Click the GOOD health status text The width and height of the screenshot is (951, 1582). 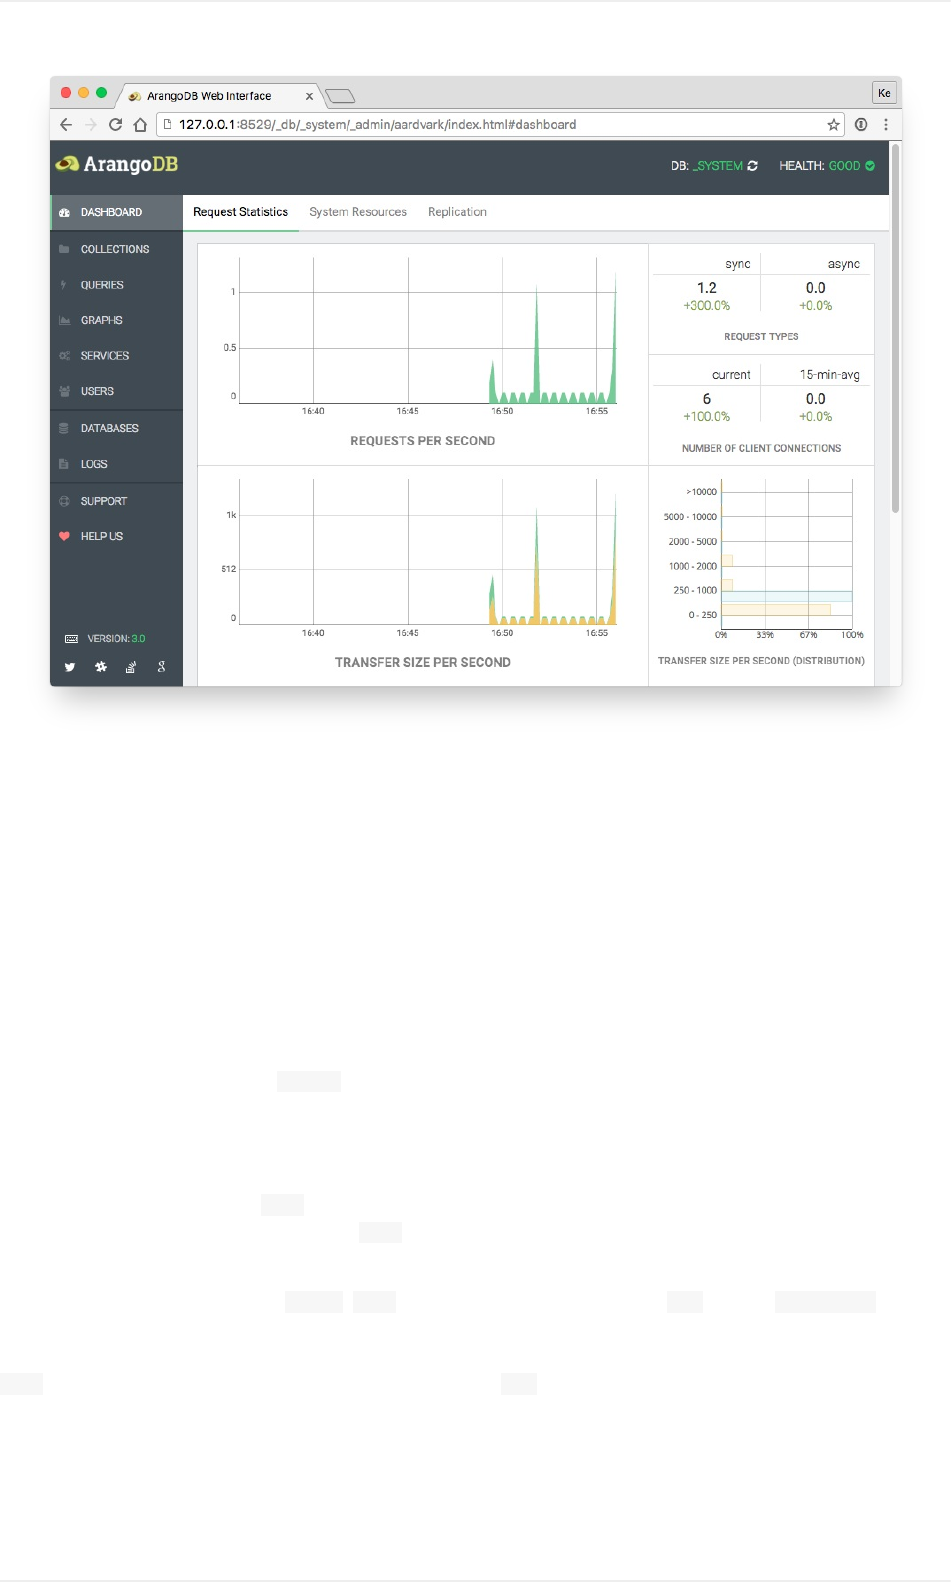[x=844, y=166]
